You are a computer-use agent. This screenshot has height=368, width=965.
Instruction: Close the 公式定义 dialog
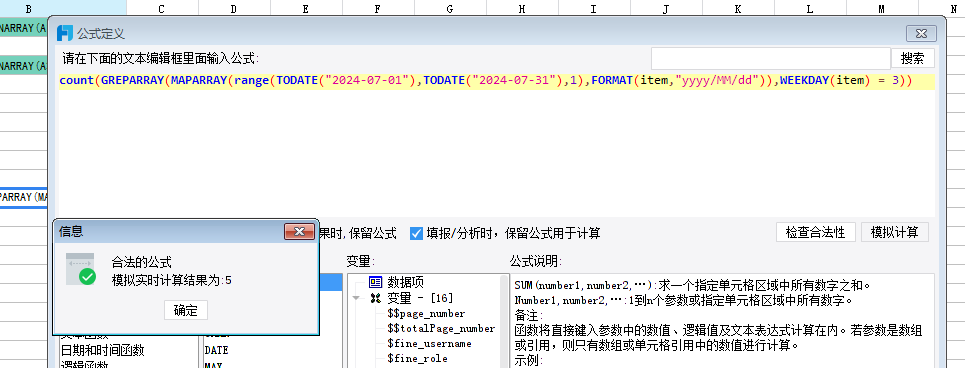pyautogui.click(x=921, y=33)
